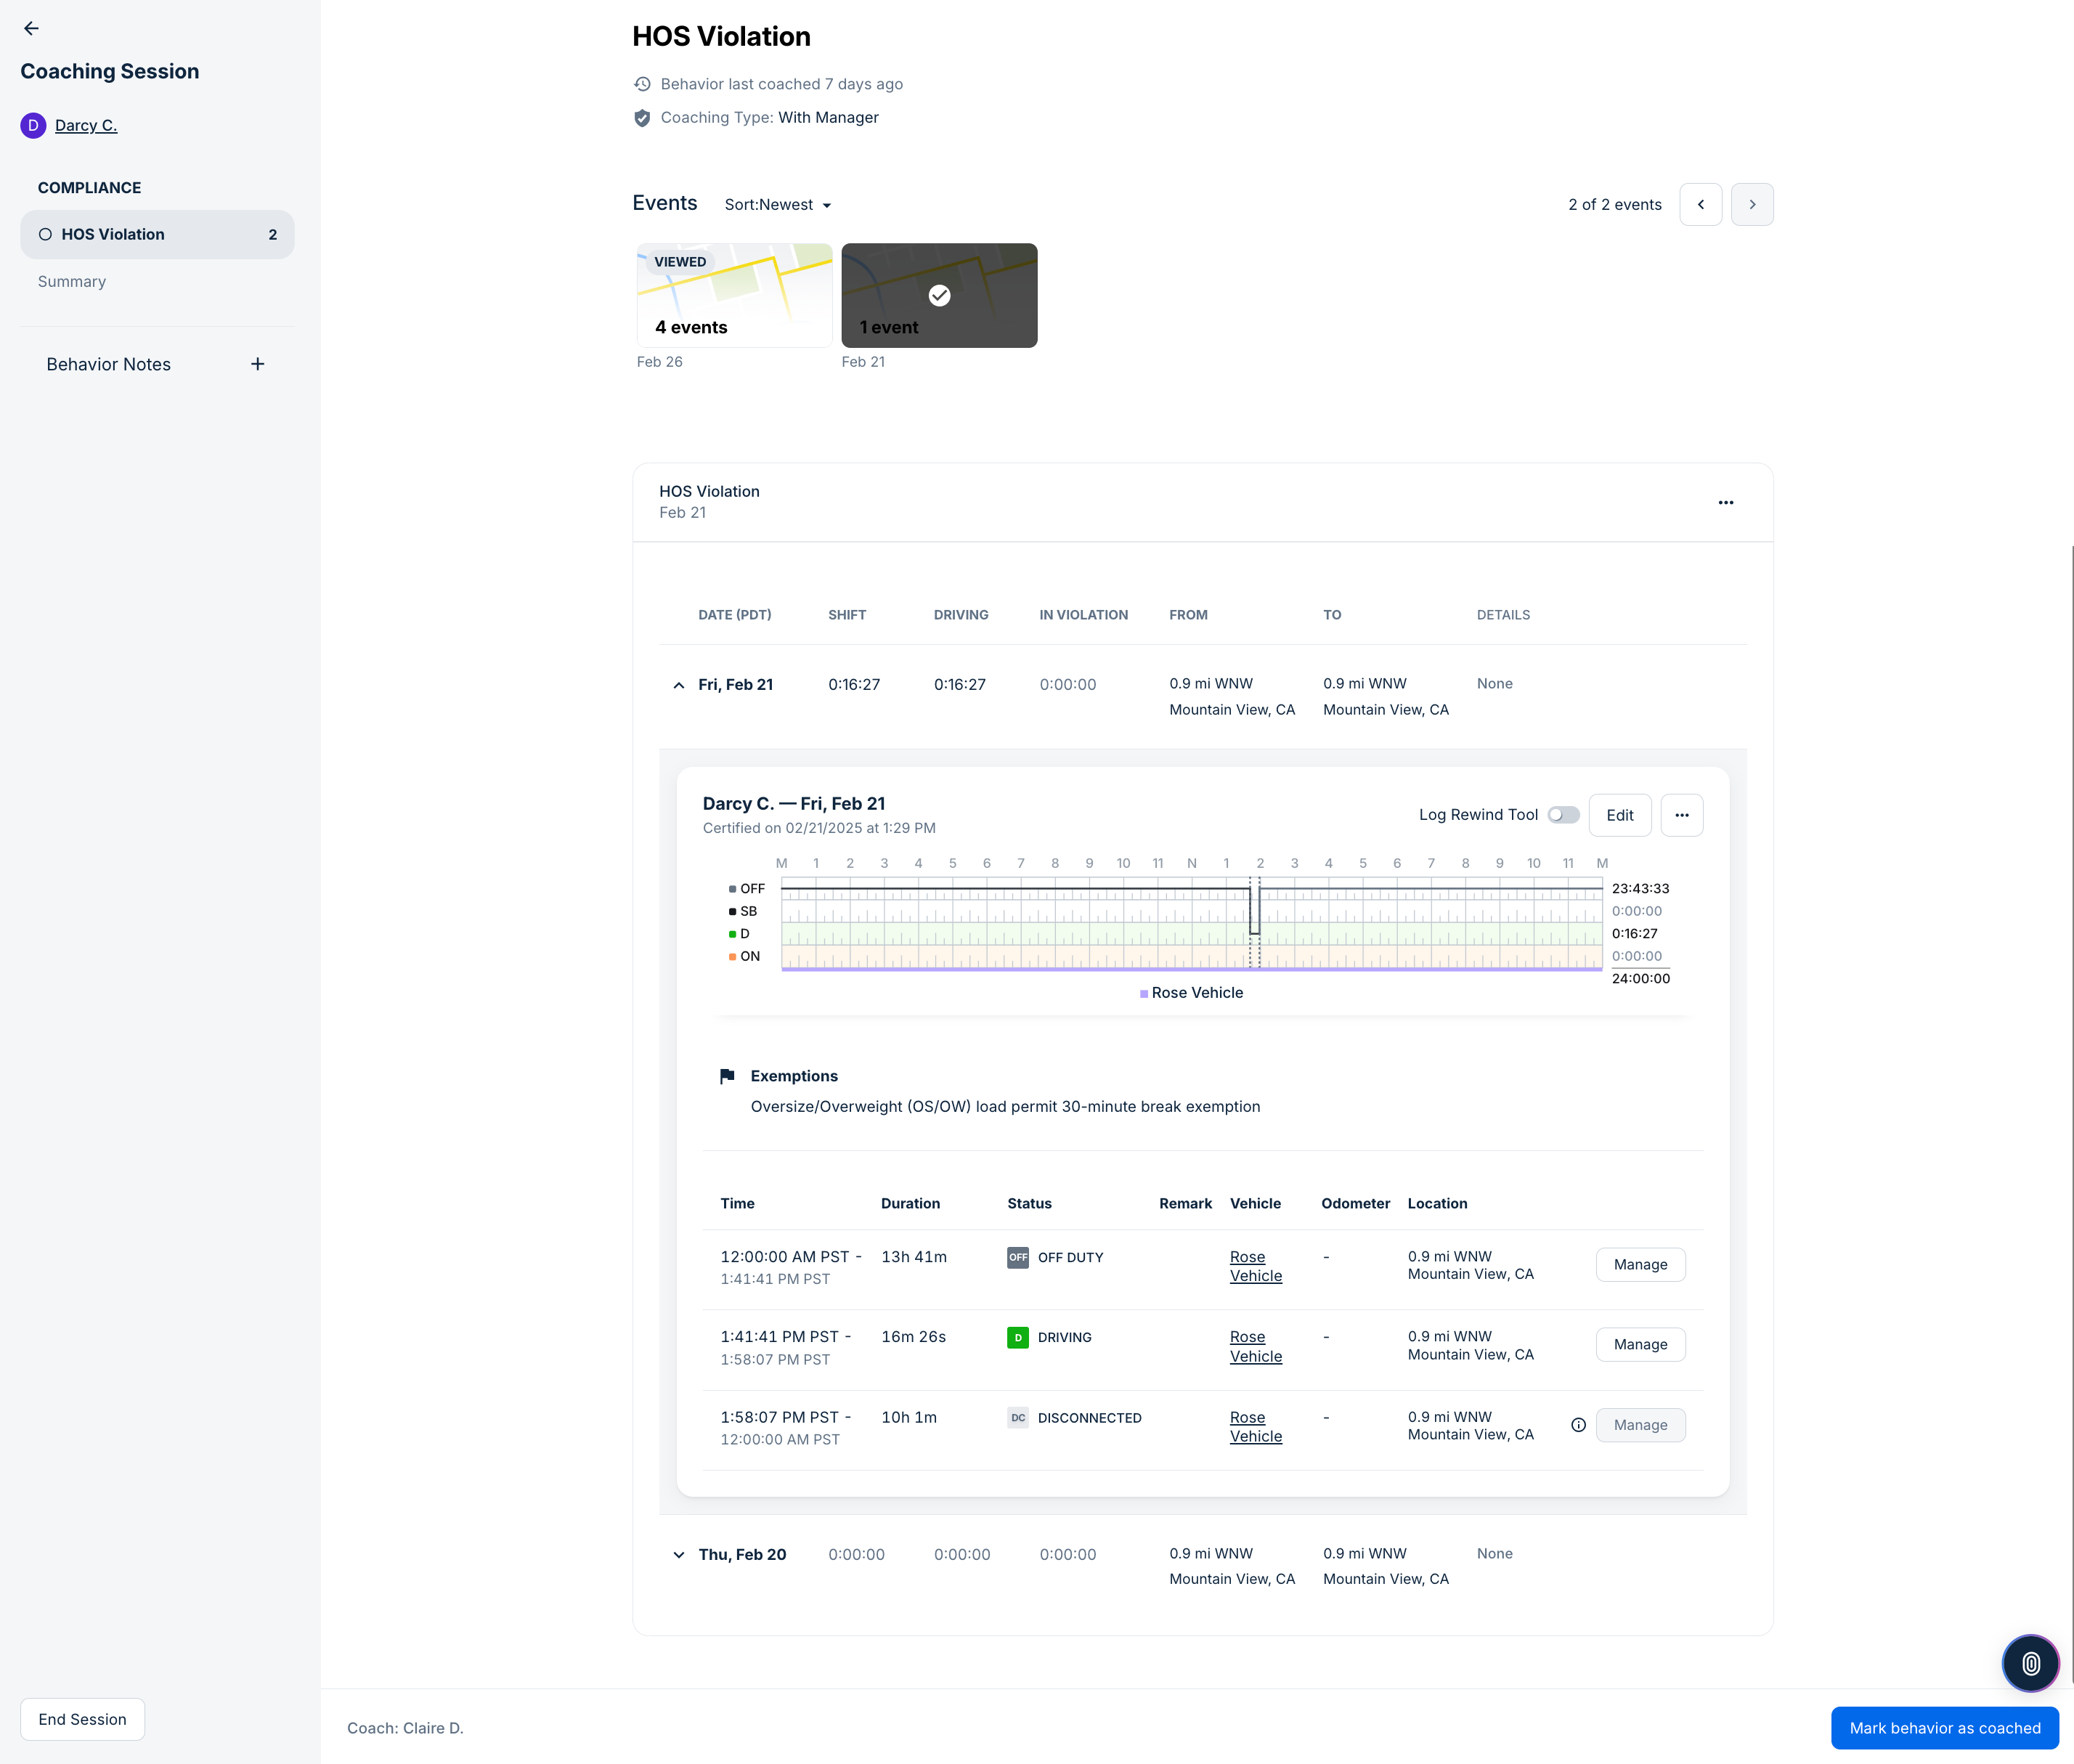
Task: Go to next event with right chevron
Action: click(x=1752, y=204)
